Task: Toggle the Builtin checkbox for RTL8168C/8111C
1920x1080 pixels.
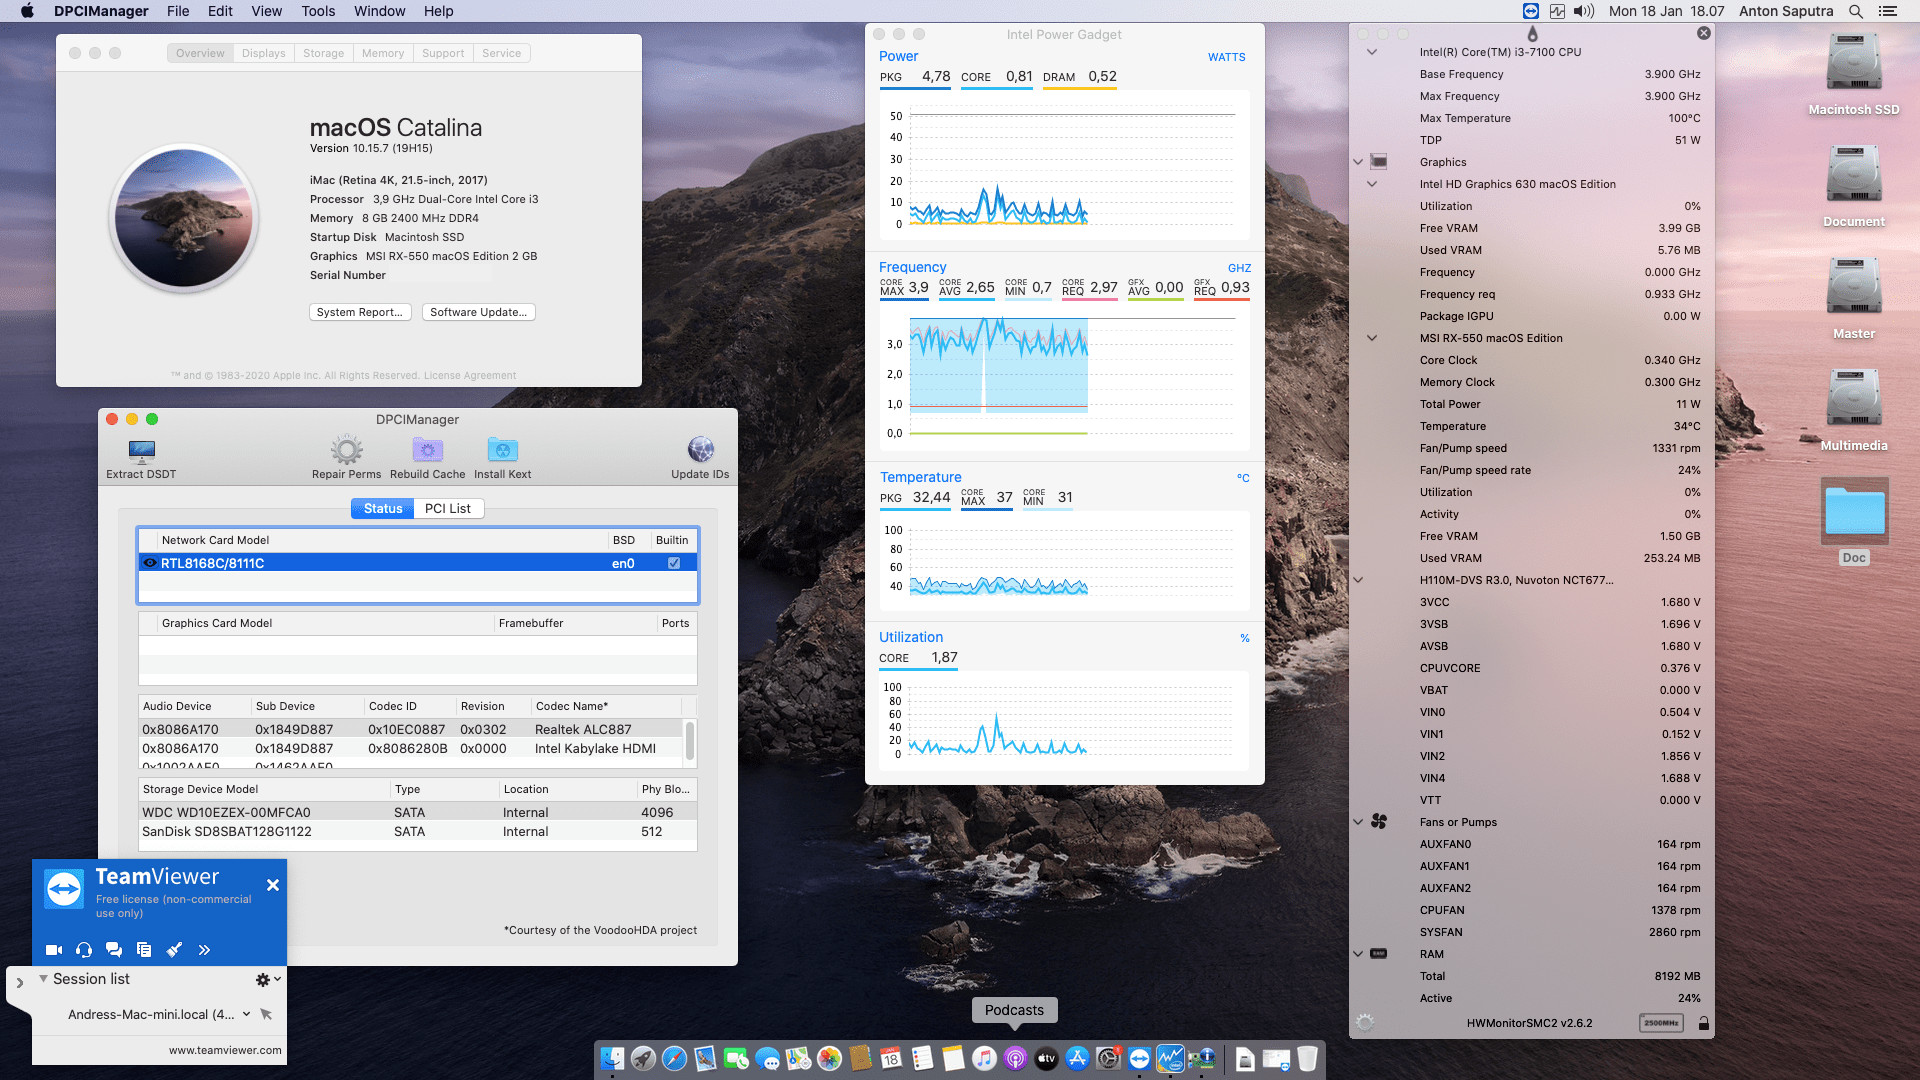Action: (674, 563)
